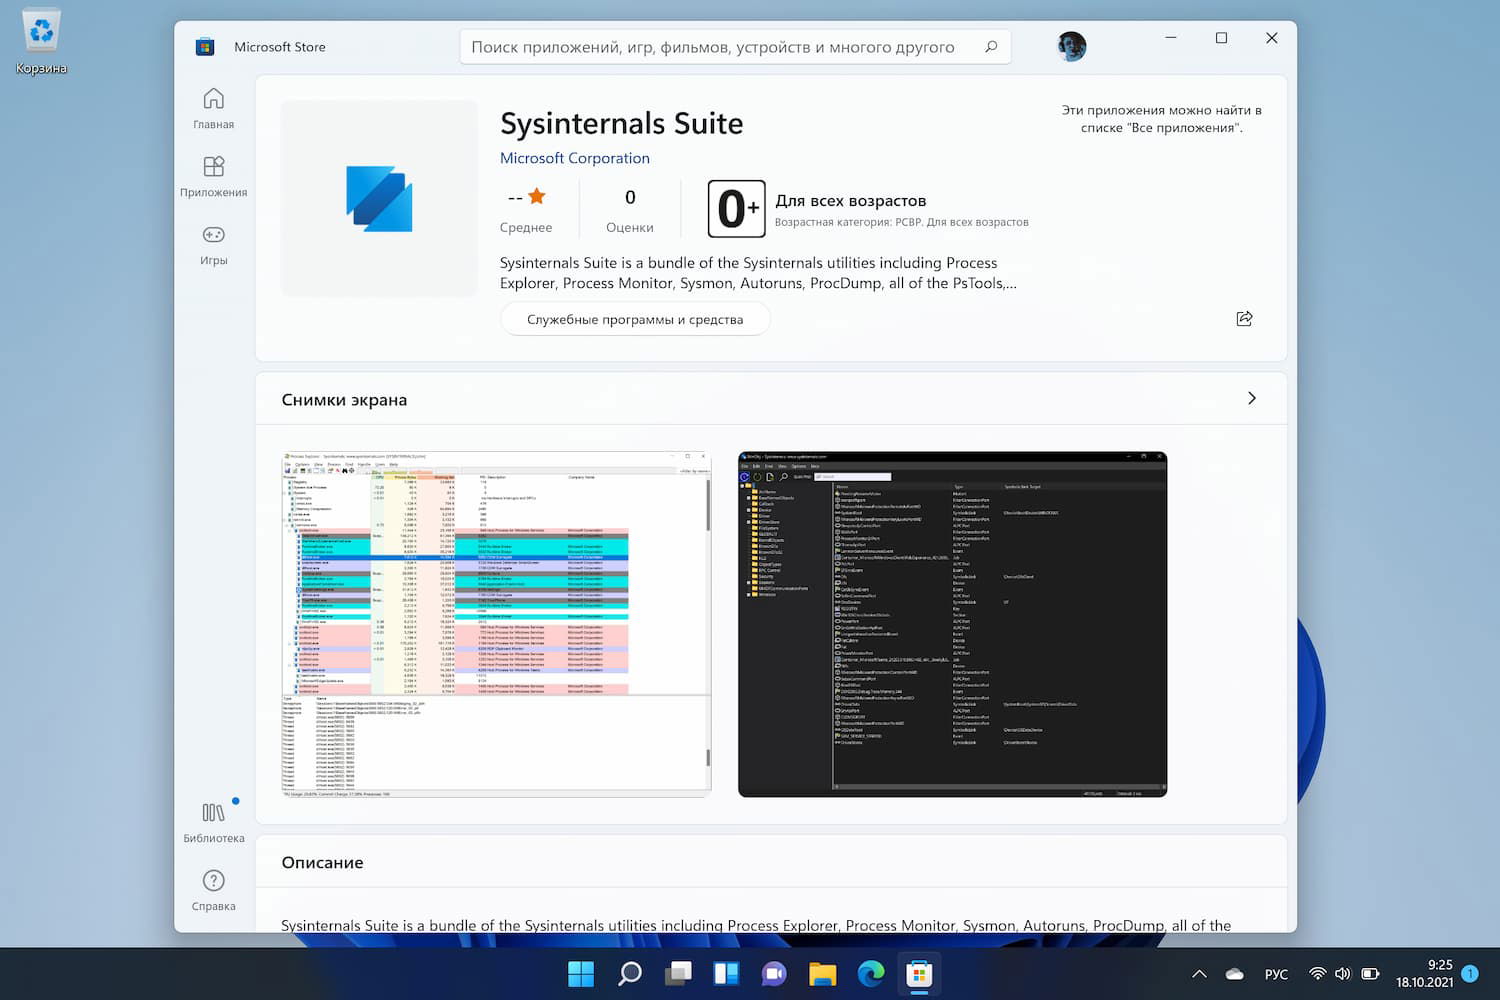Click the orange rating star
This screenshot has height=1000, width=1500.
(x=537, y=196)
